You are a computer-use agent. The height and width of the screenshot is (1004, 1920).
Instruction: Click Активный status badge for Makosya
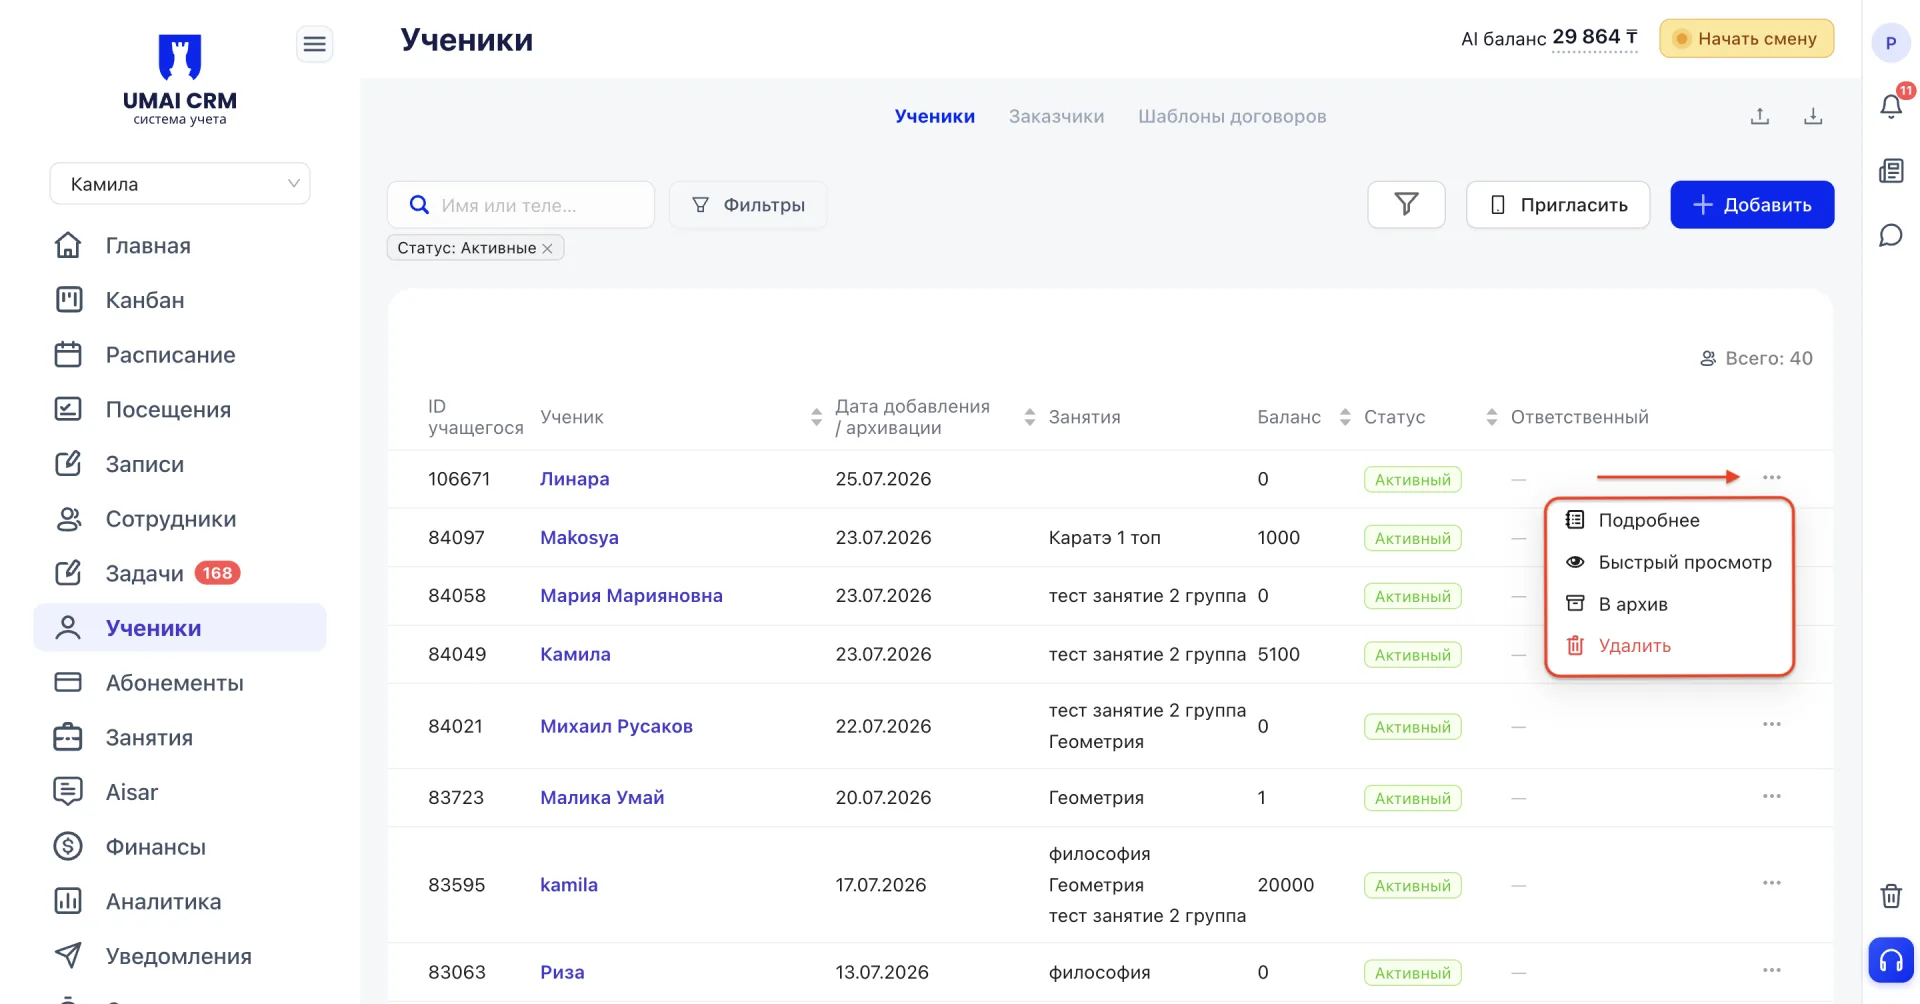[1412, 538]
